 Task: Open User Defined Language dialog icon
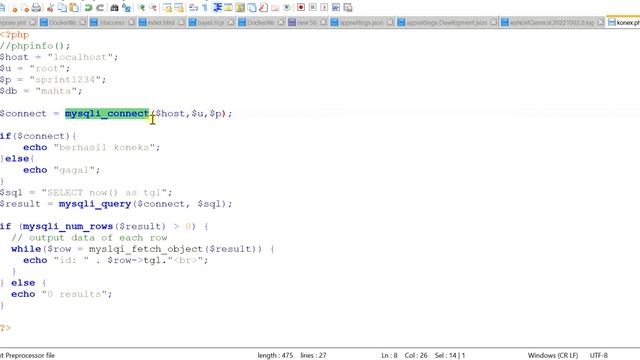tap(228, 8)
